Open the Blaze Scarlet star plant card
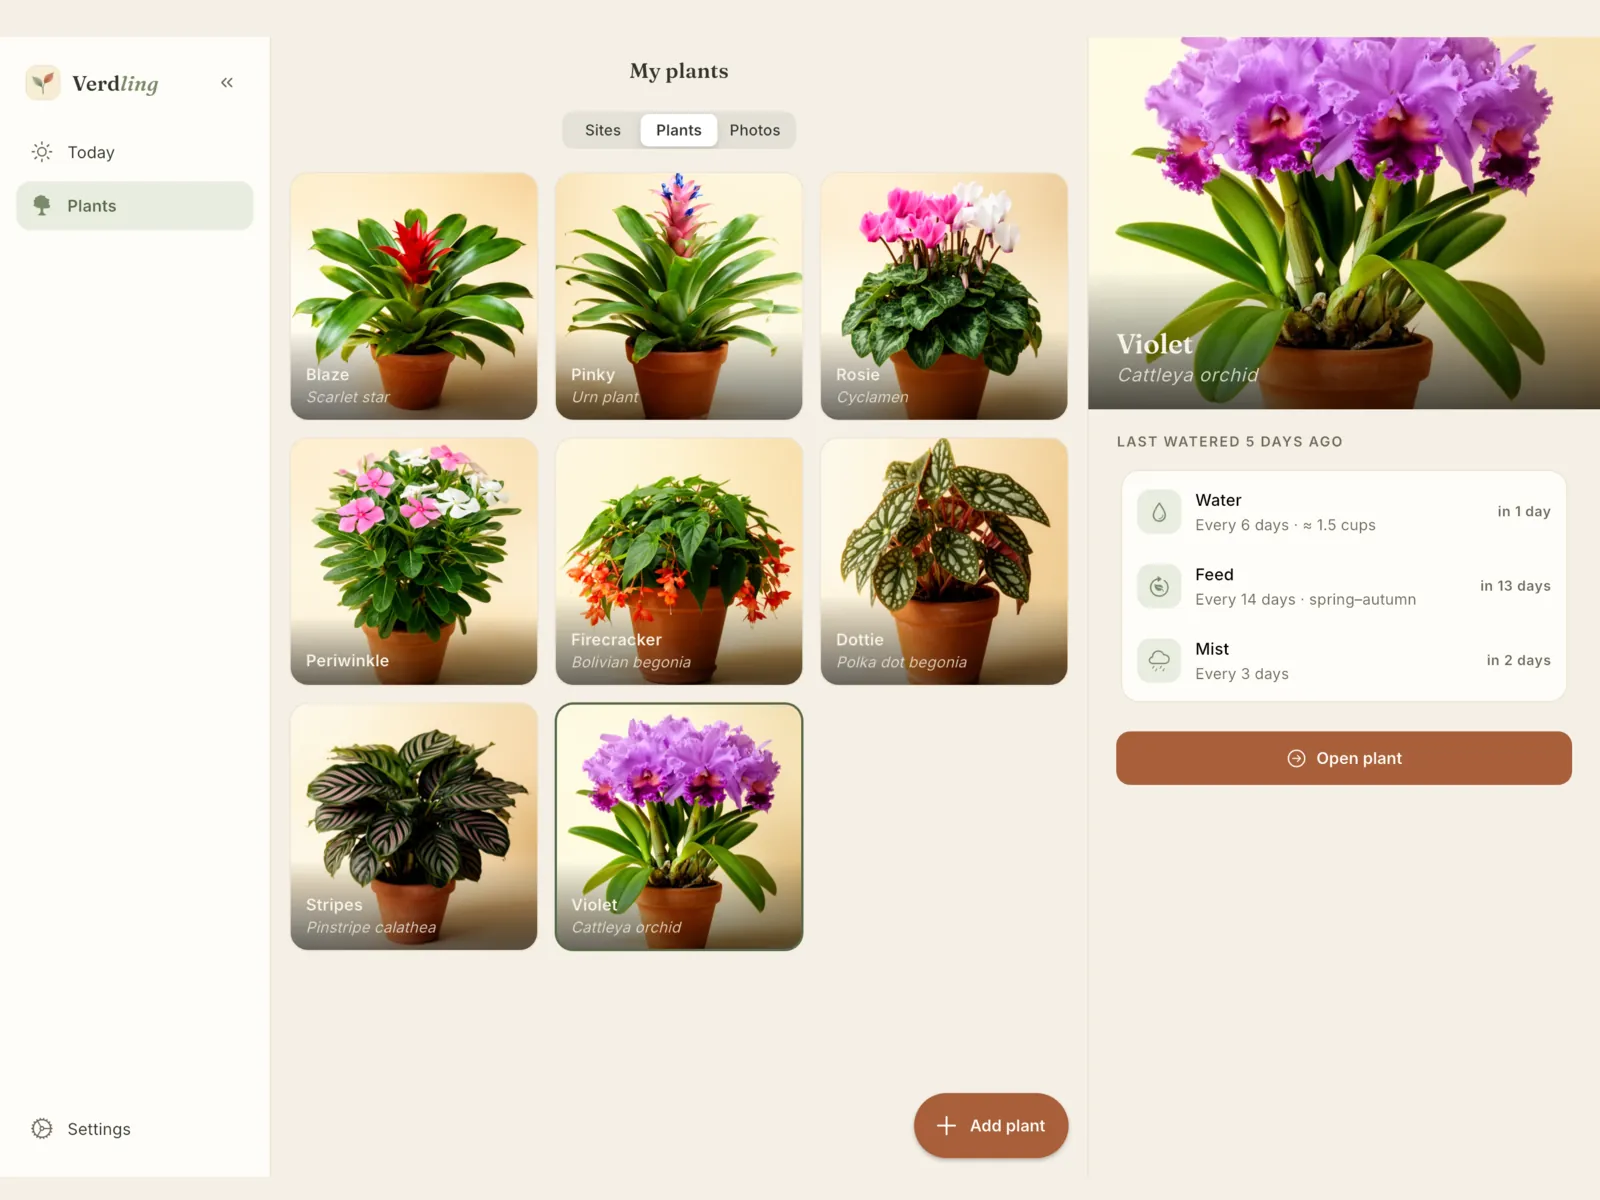 [x=414, y=296]
